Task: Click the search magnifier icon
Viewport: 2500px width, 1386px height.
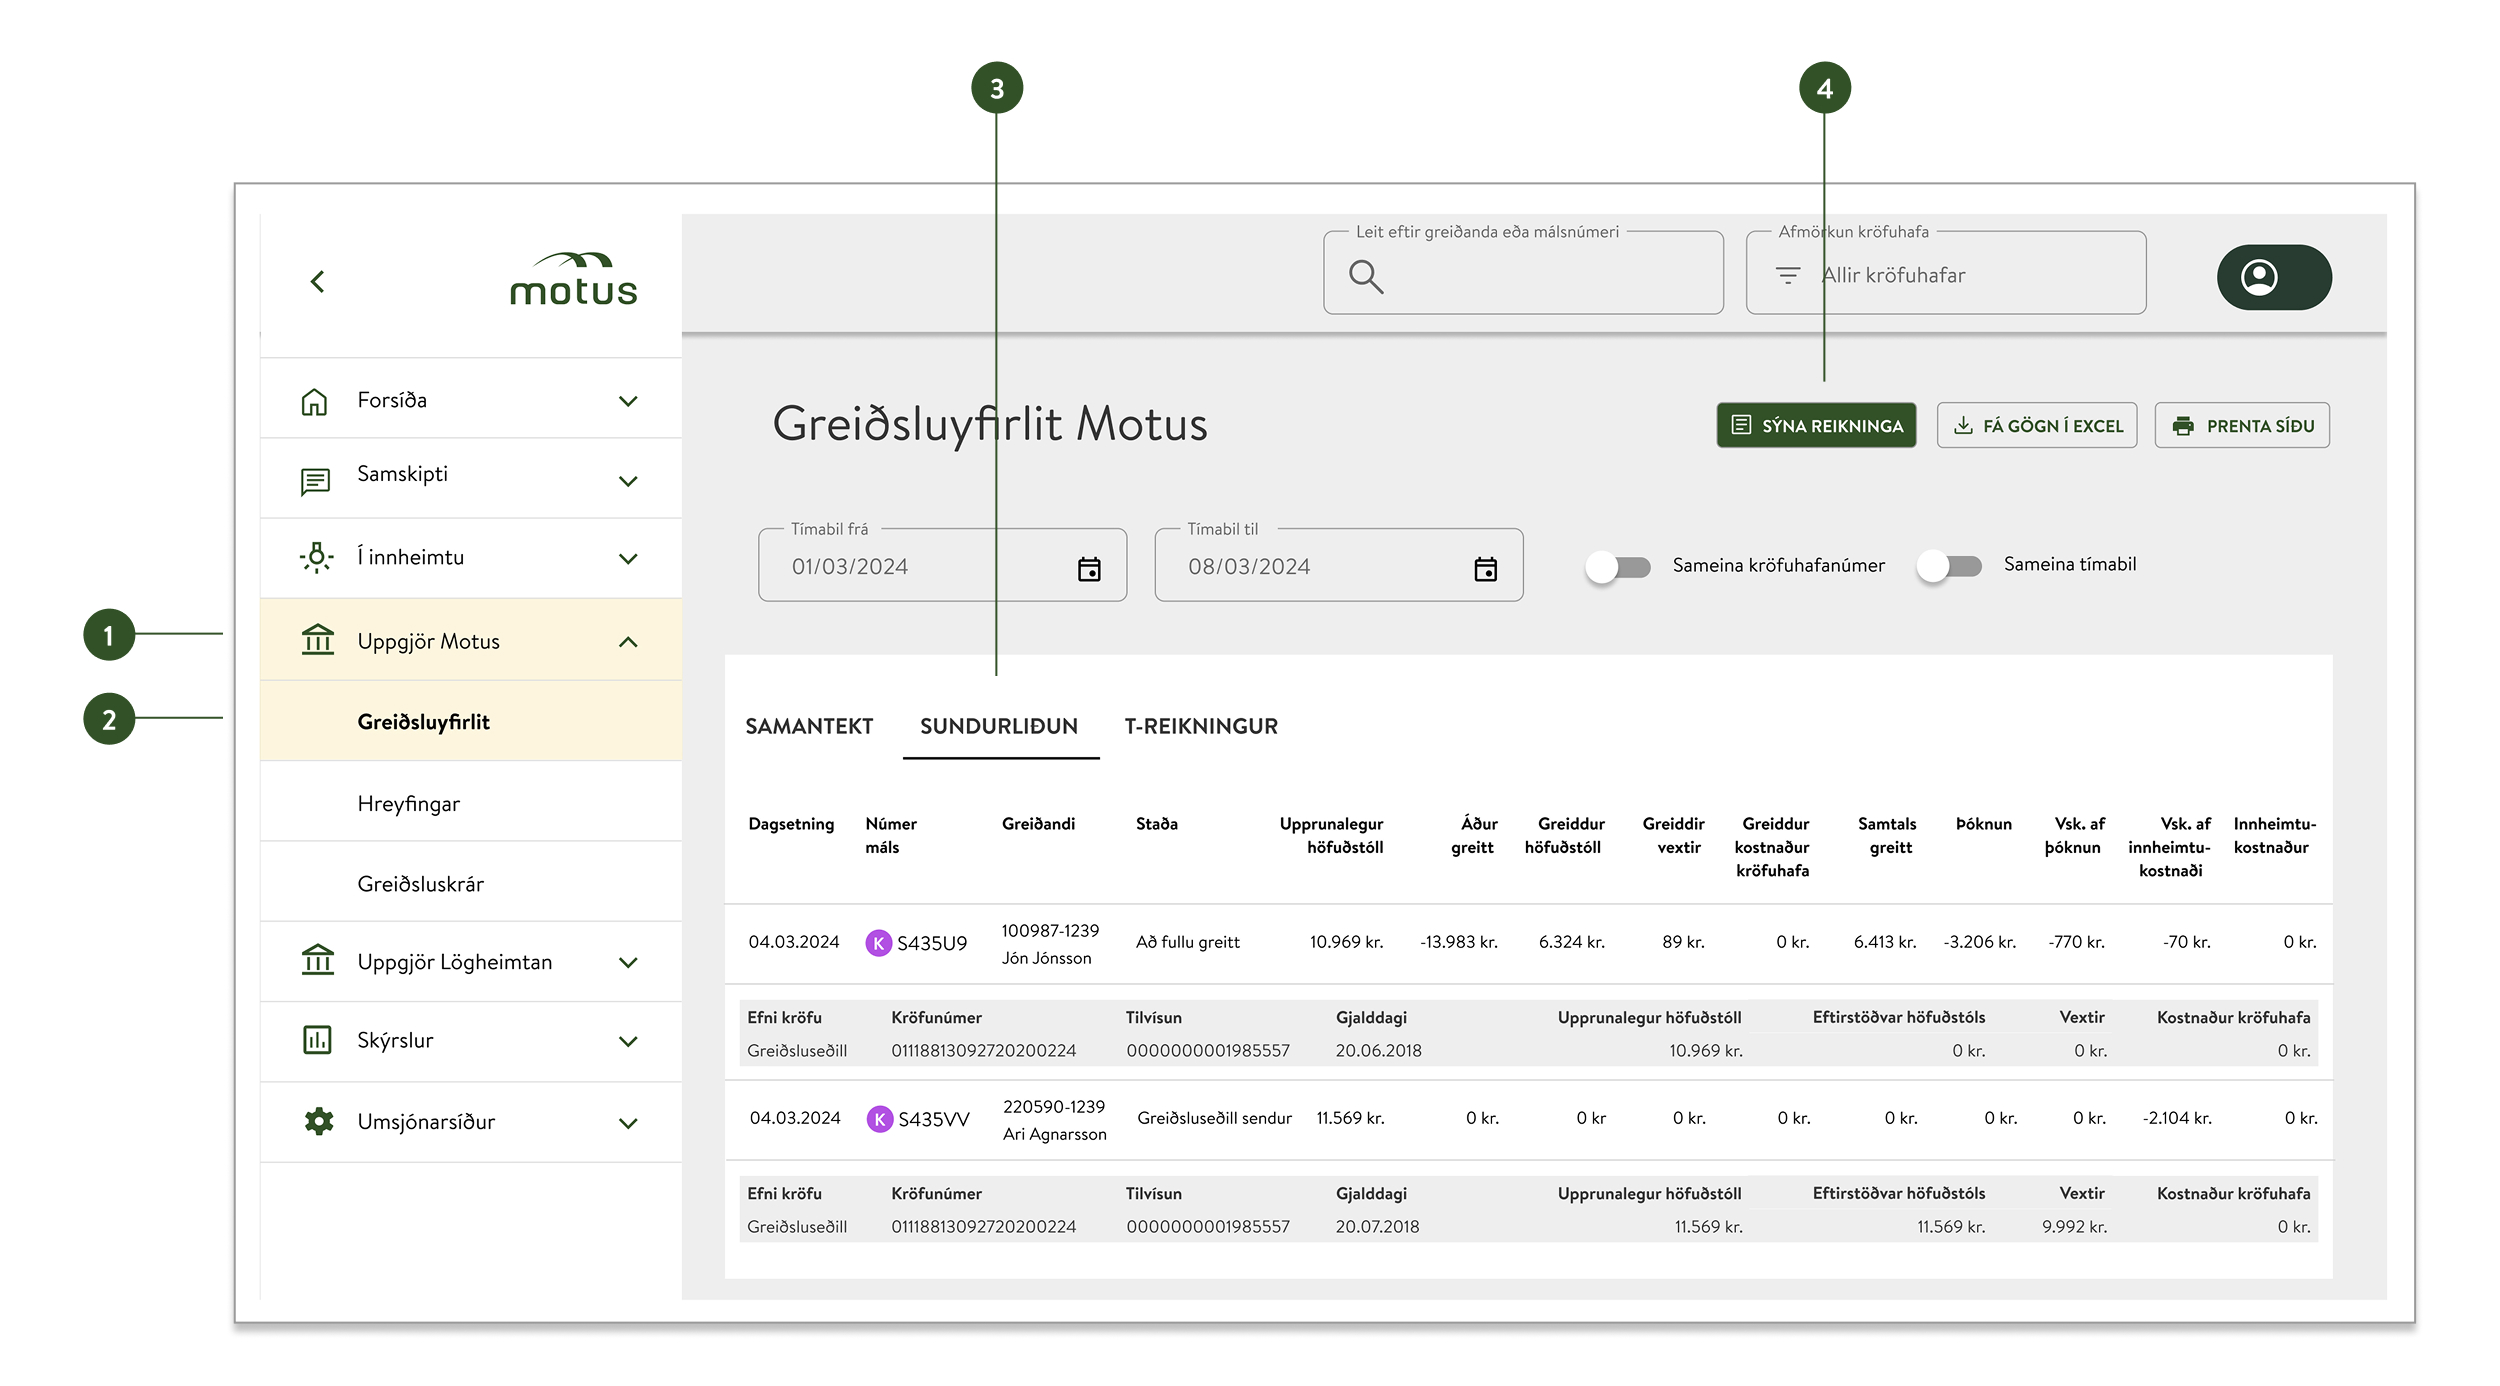Action: [x=1366, y=276]
